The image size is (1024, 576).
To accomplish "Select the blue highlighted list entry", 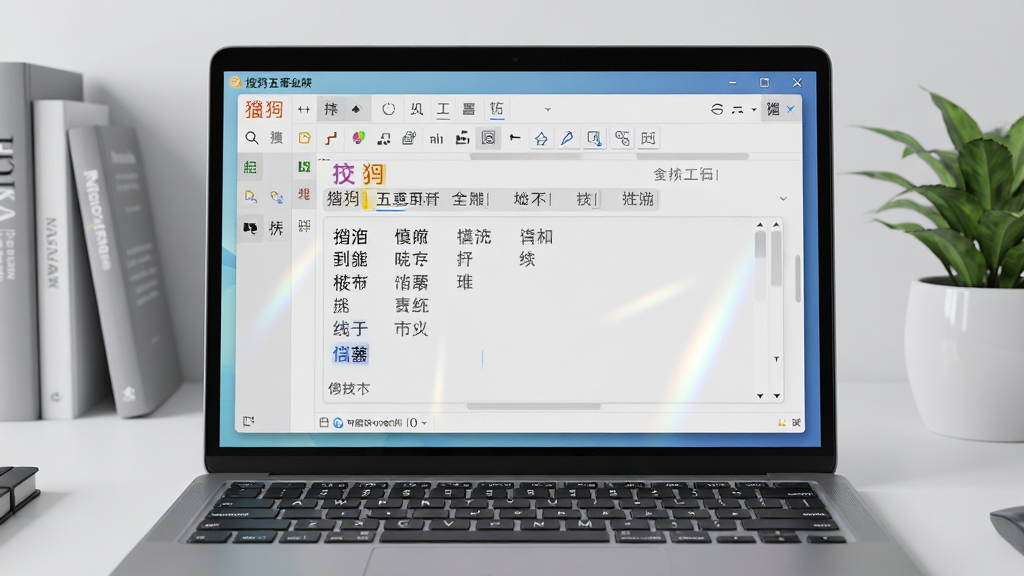I will (351, 355).
